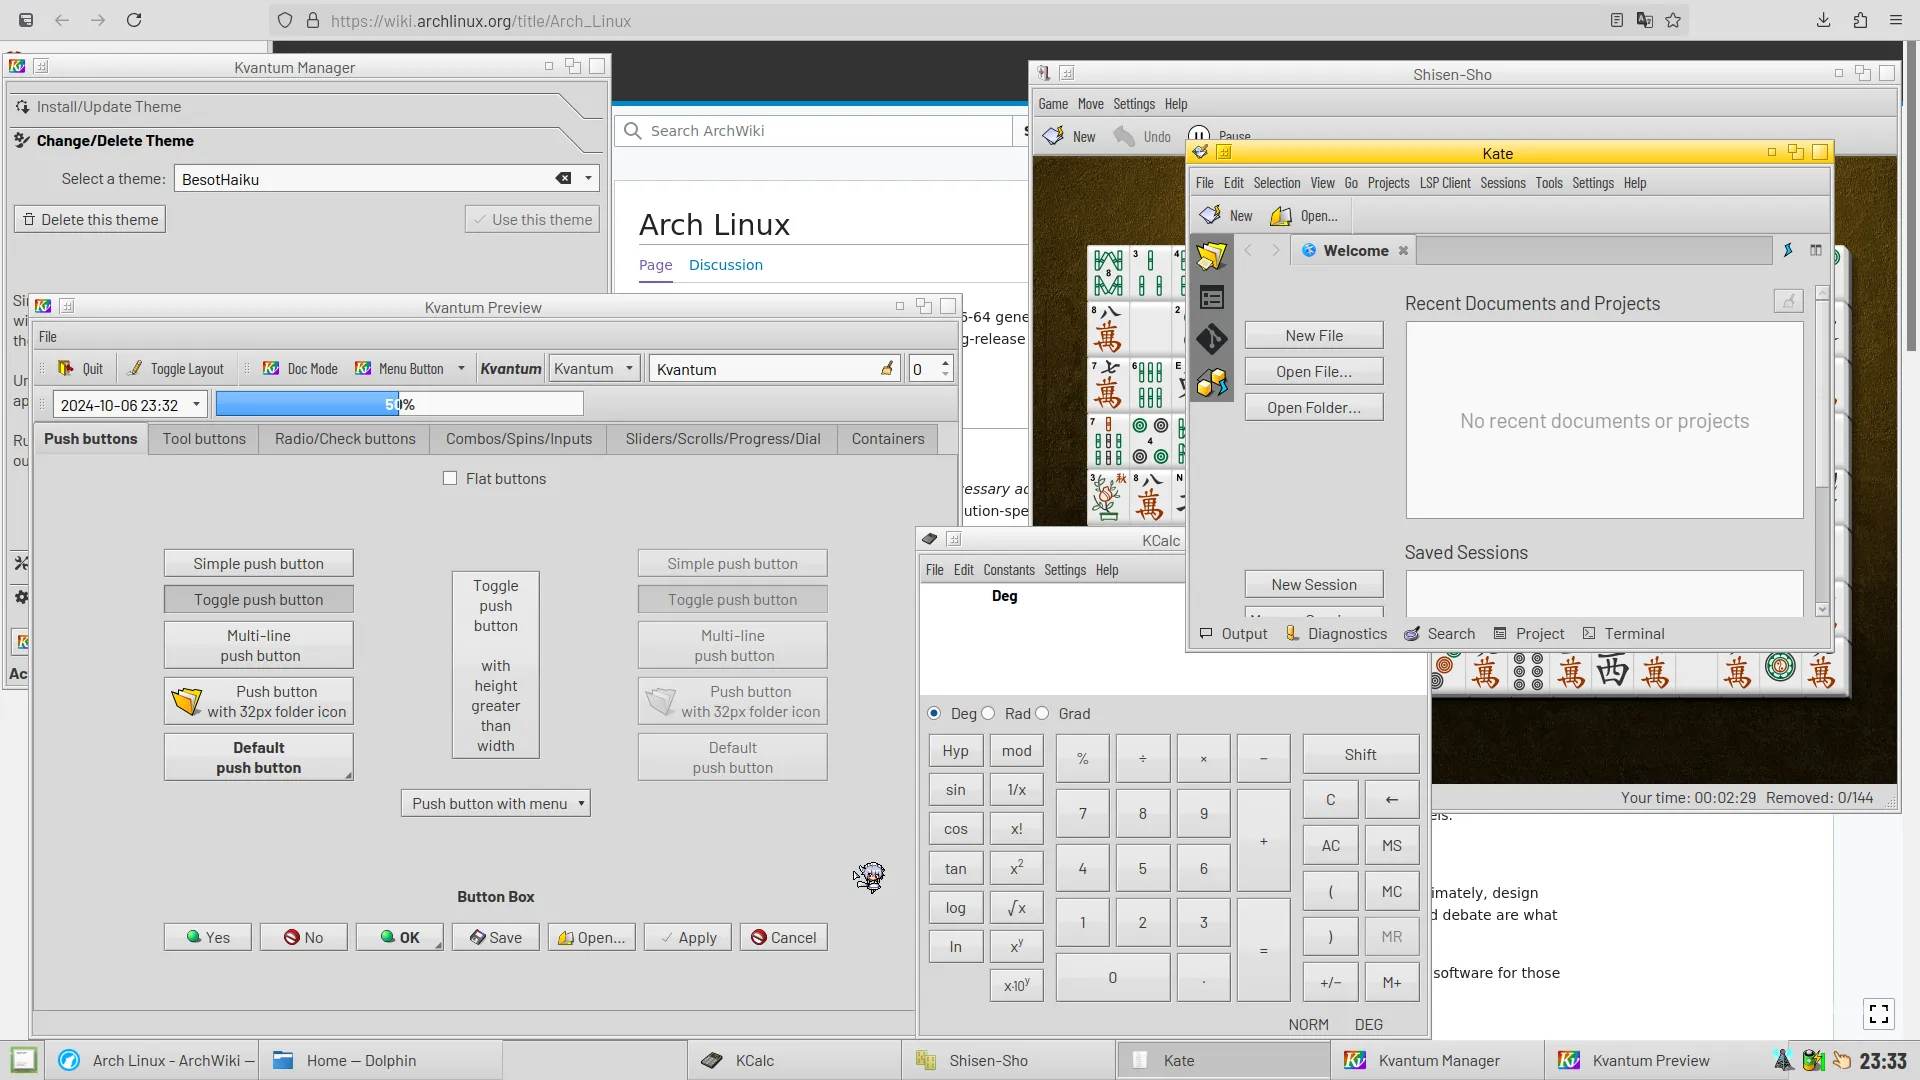Viewport: 1920px width, 1080px height.
Task: Click the translate page icon in address bar
Action: pos(1645,20)
